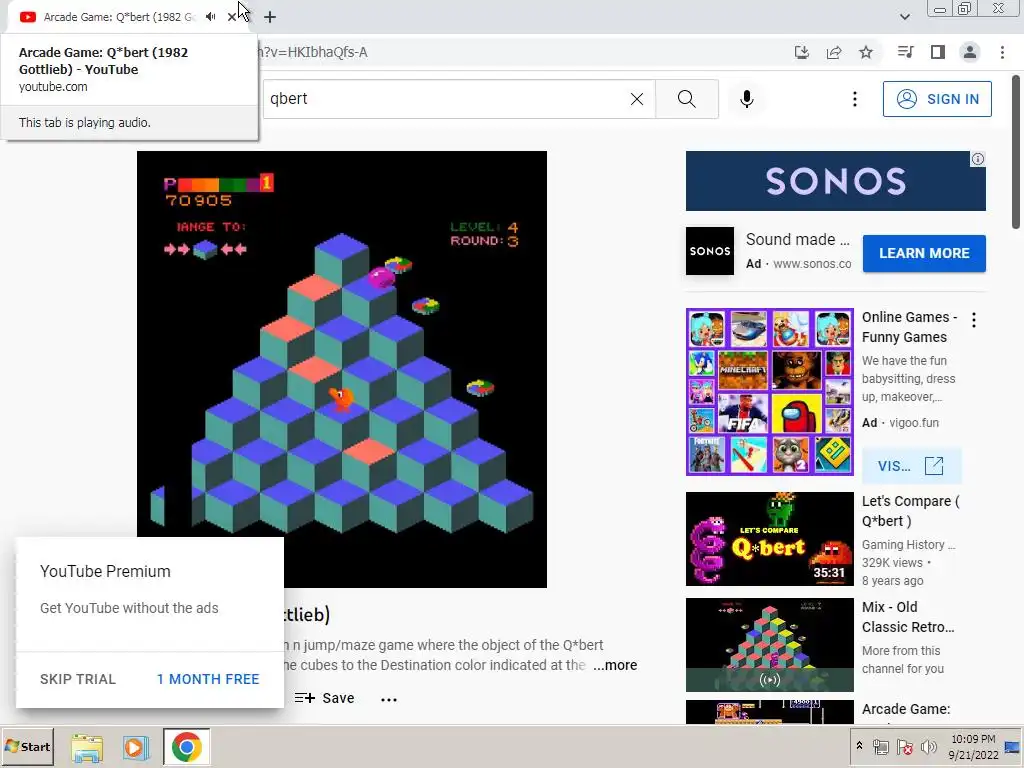
Task: Click the Show desktop icon at the tray edge
Action: [1013, 747]
